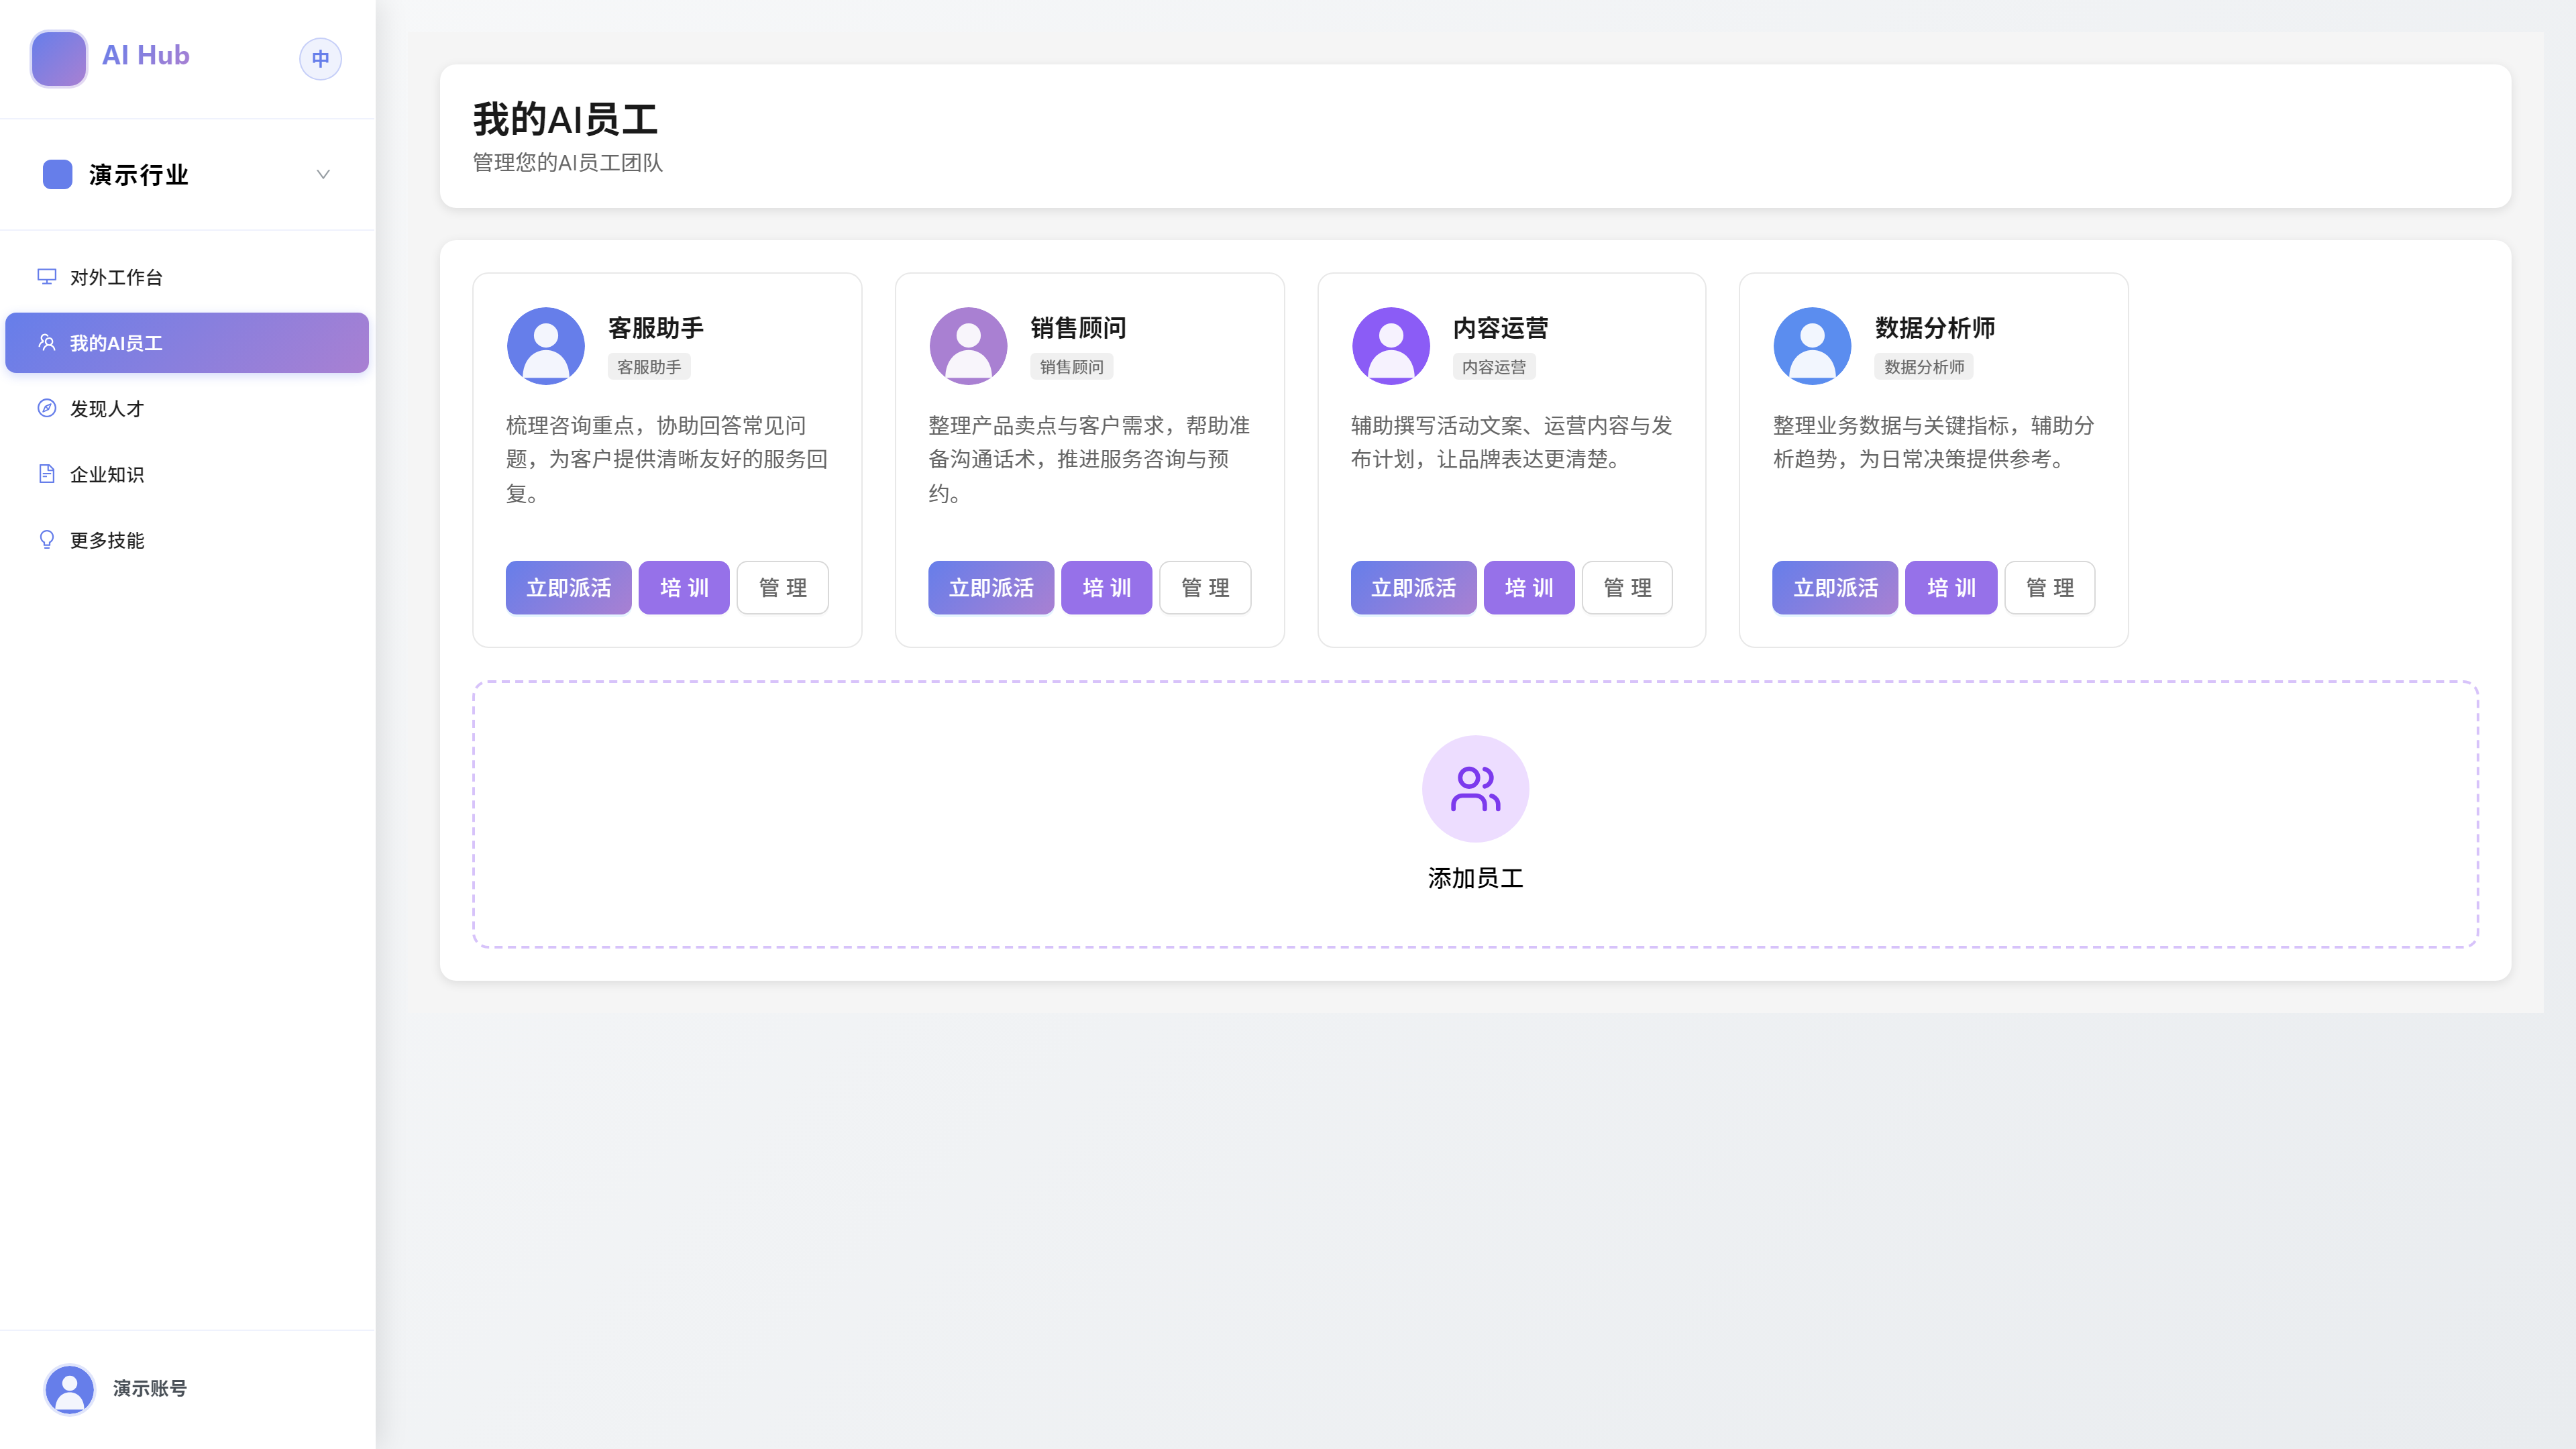Click the AI Hub logo icon
The image size is (2576, 1449).
(59, 58)
